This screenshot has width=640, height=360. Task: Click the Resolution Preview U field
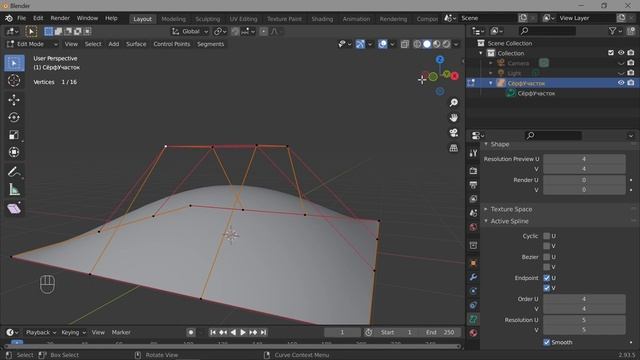click(584, 159)
